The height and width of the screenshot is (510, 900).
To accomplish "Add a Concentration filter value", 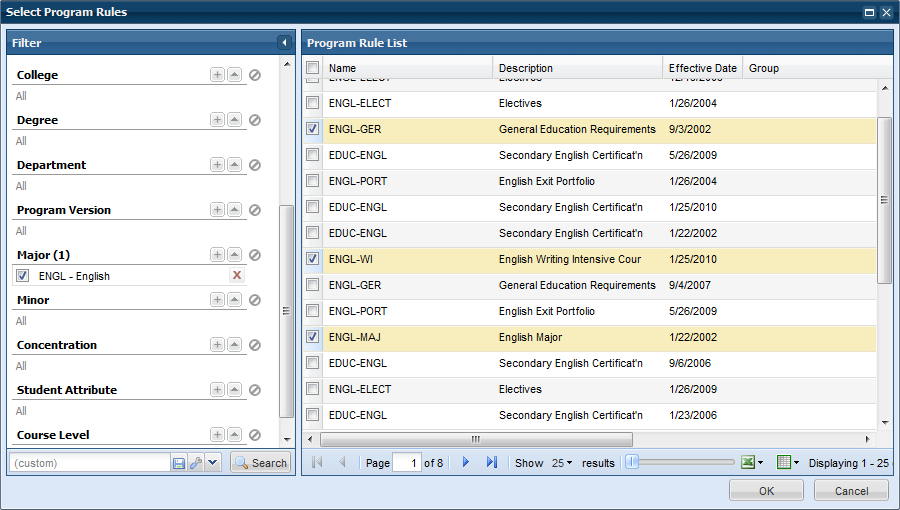I will point(217,345).
